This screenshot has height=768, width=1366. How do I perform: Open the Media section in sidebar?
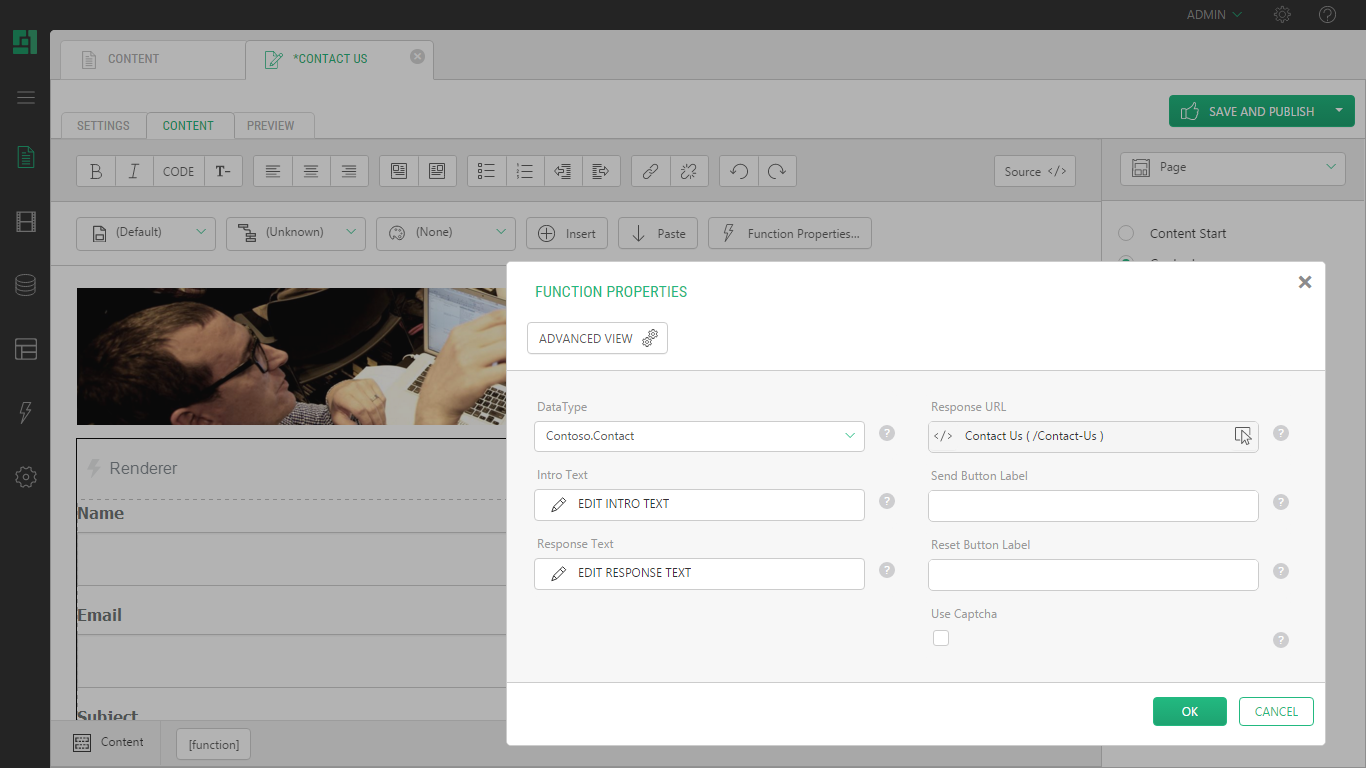click(x=26, y=222)
